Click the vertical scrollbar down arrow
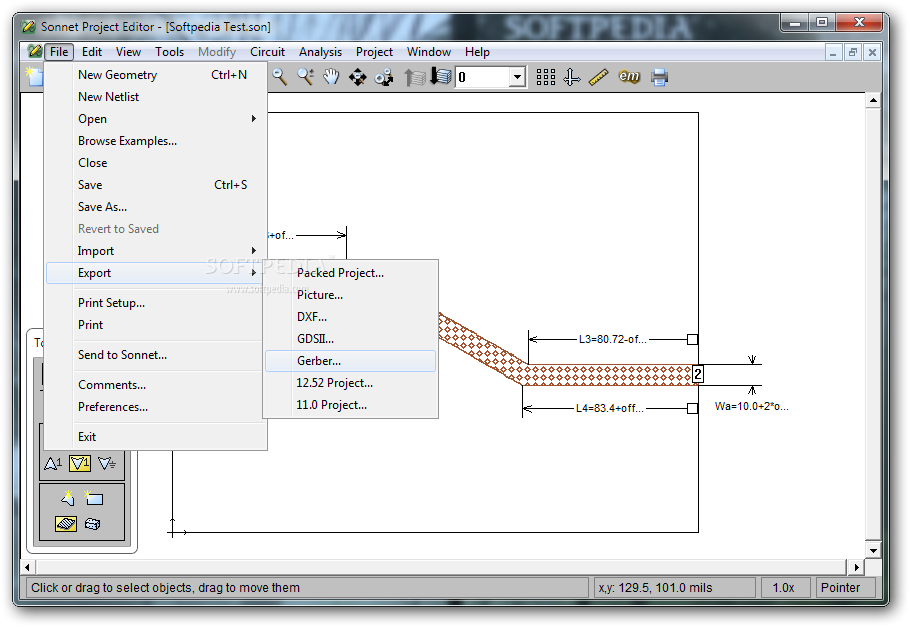Image resolution: width=910 pixels, height=627 pixels. [873, 550]
